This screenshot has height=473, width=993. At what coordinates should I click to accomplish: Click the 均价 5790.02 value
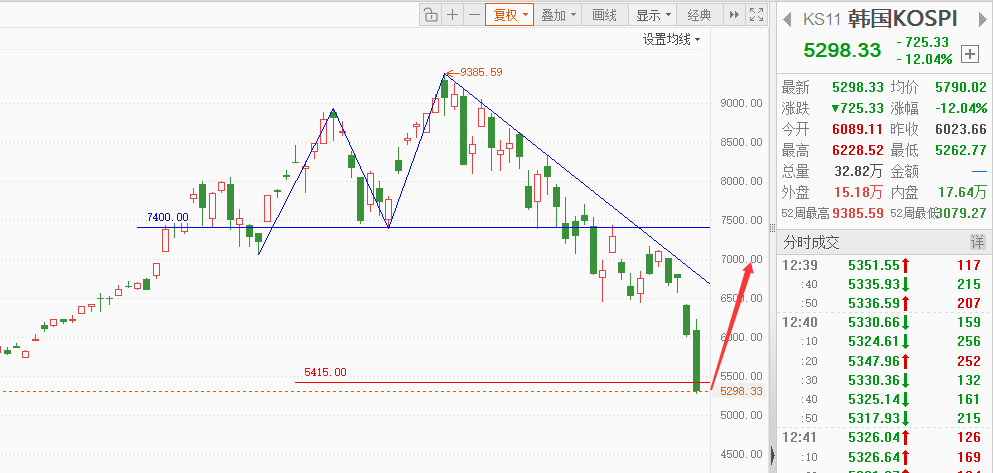coord(961,87)
